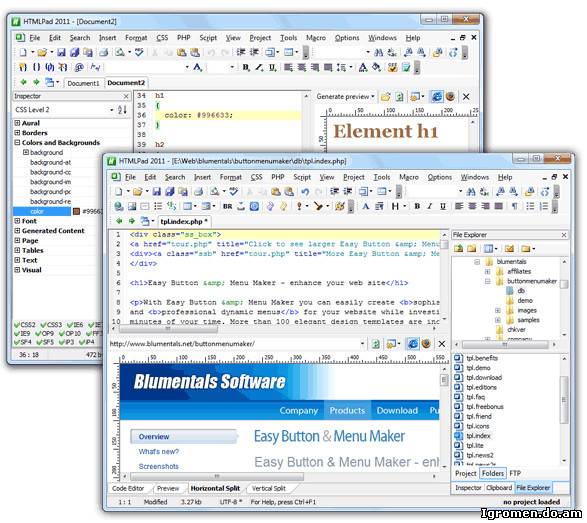
Task: Click the Undo arrow in front window
Action: tap(305, 192)
